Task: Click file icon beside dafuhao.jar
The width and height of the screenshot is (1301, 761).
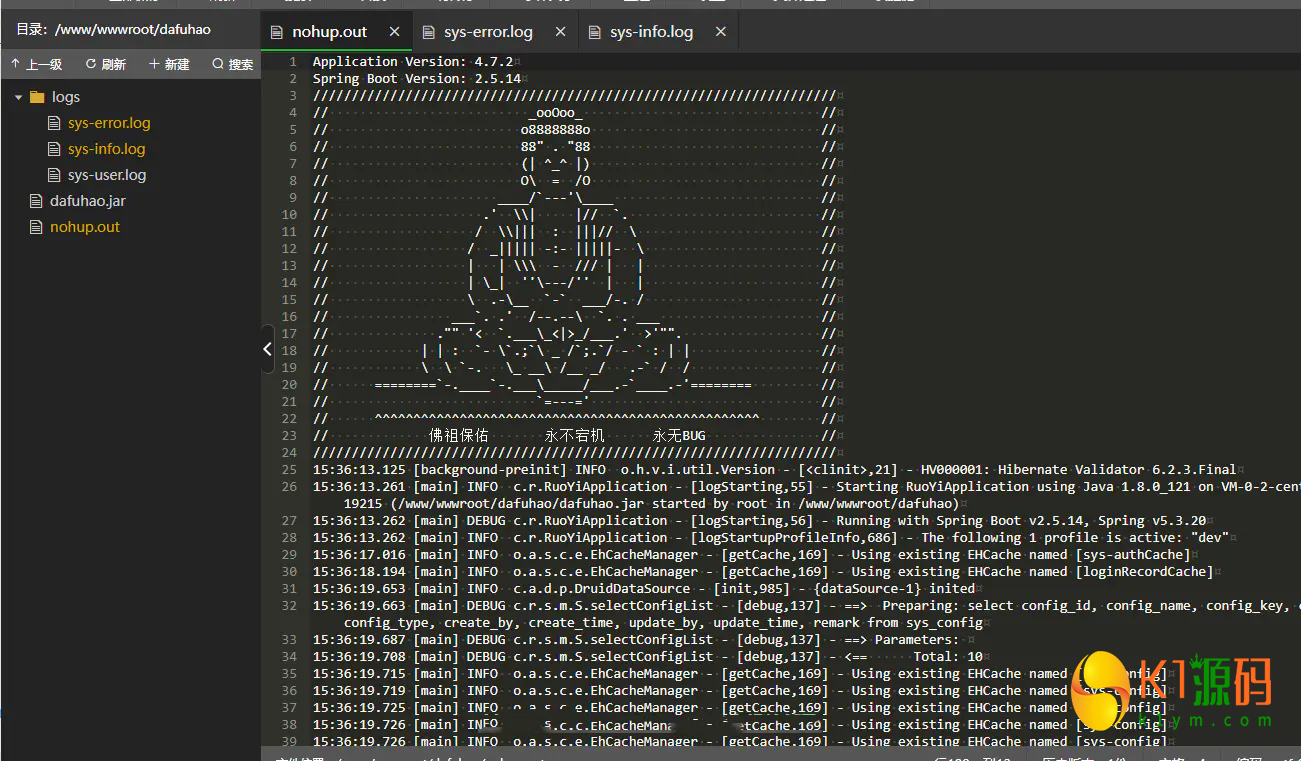Action: point(37,201)
